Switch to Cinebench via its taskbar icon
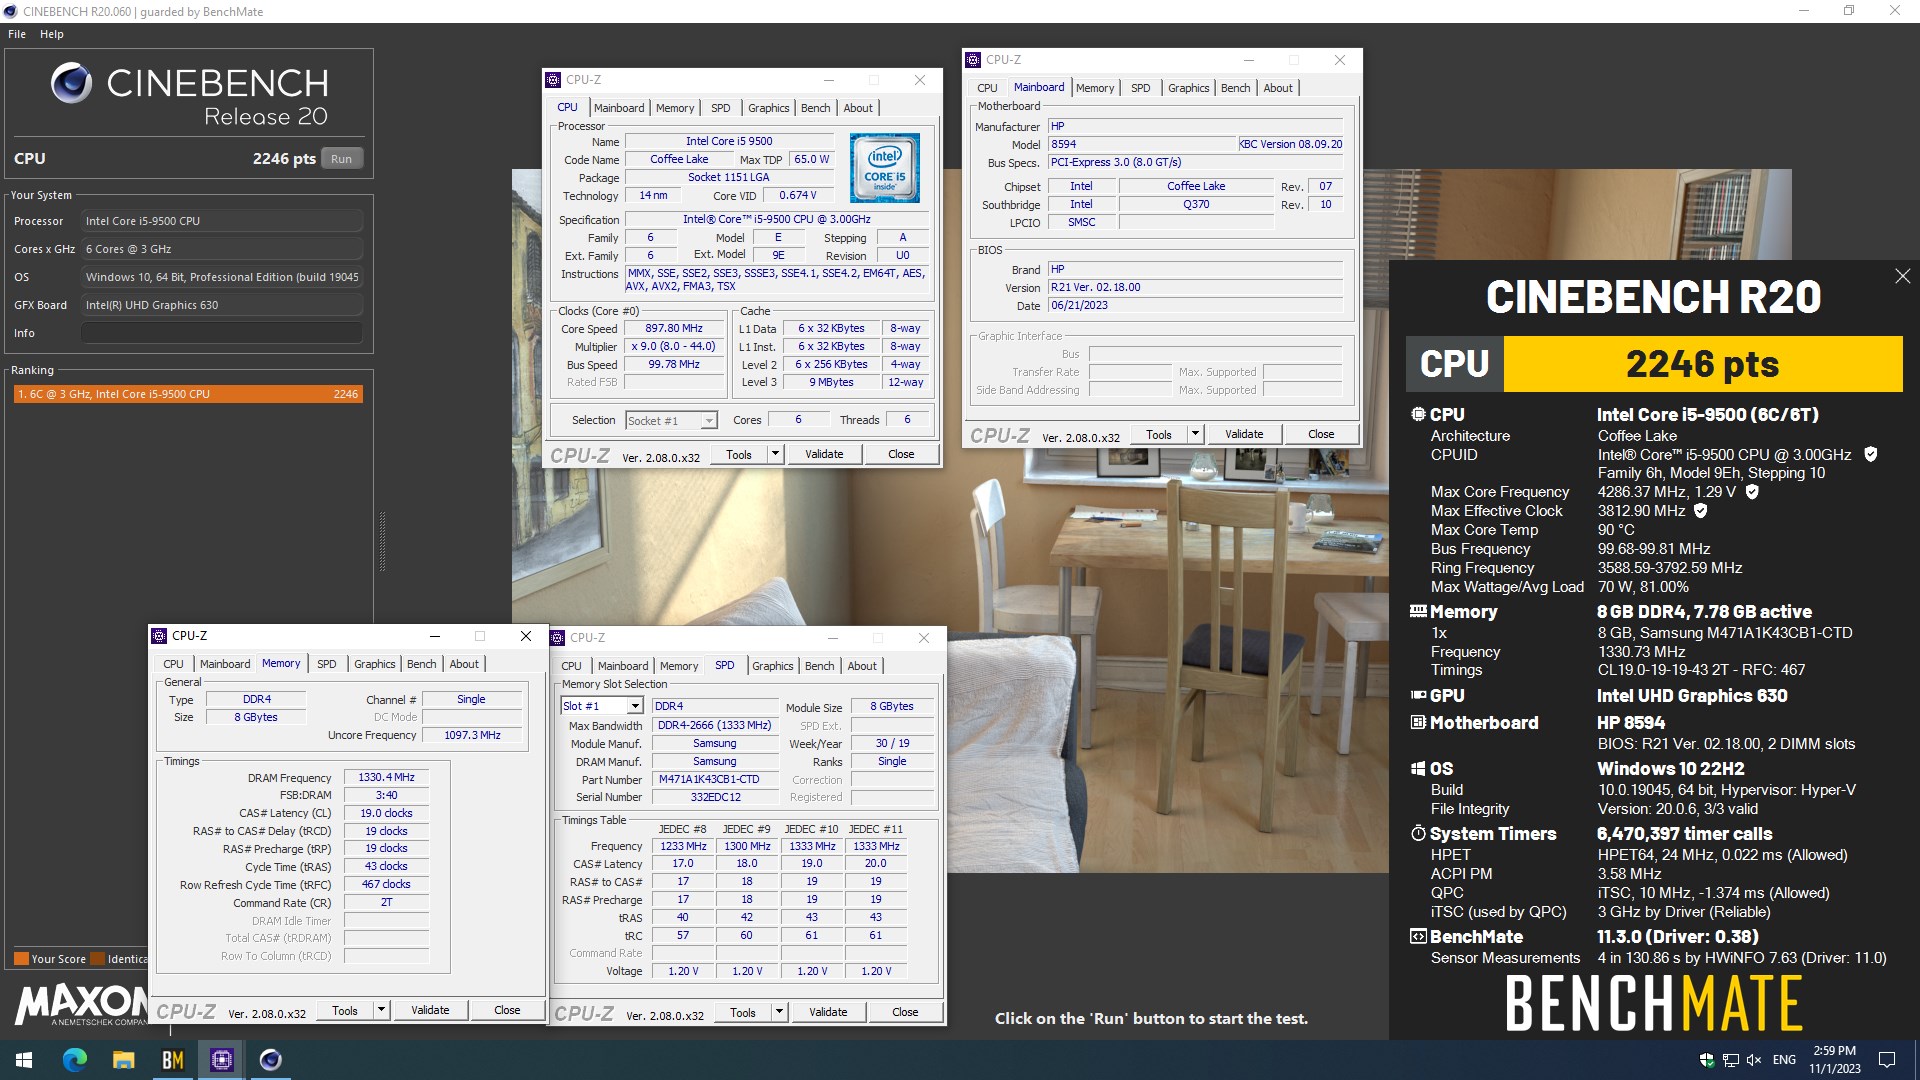The image size is (1920, 1080). (x=270, y=1060)
